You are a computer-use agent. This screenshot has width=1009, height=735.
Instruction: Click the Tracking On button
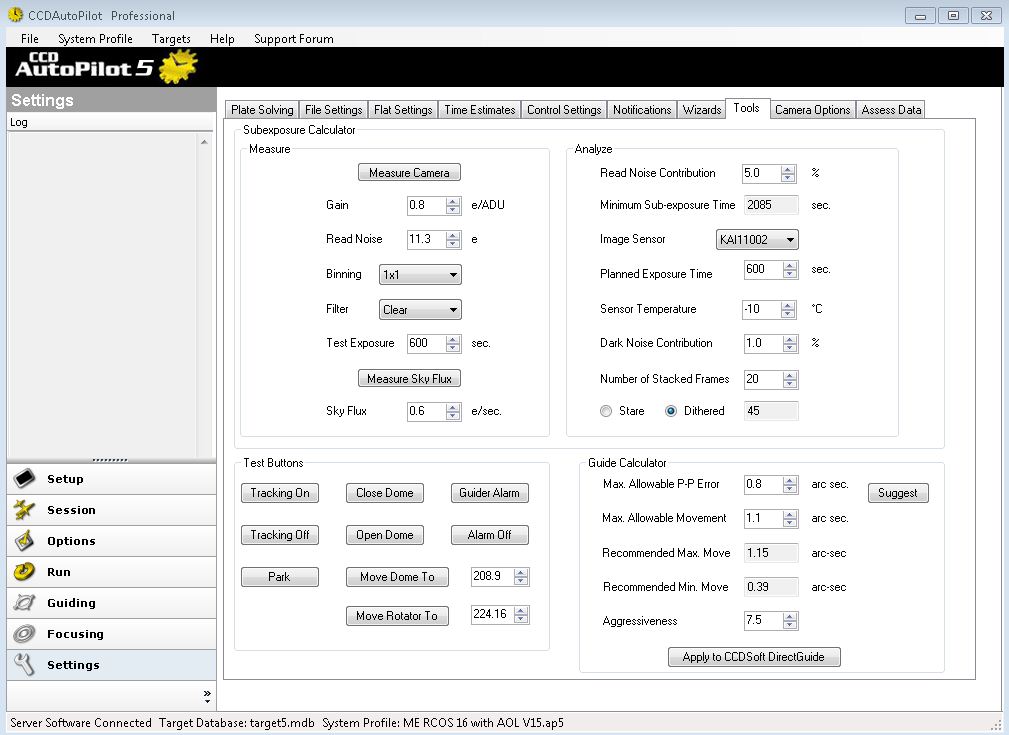point(280,493)
